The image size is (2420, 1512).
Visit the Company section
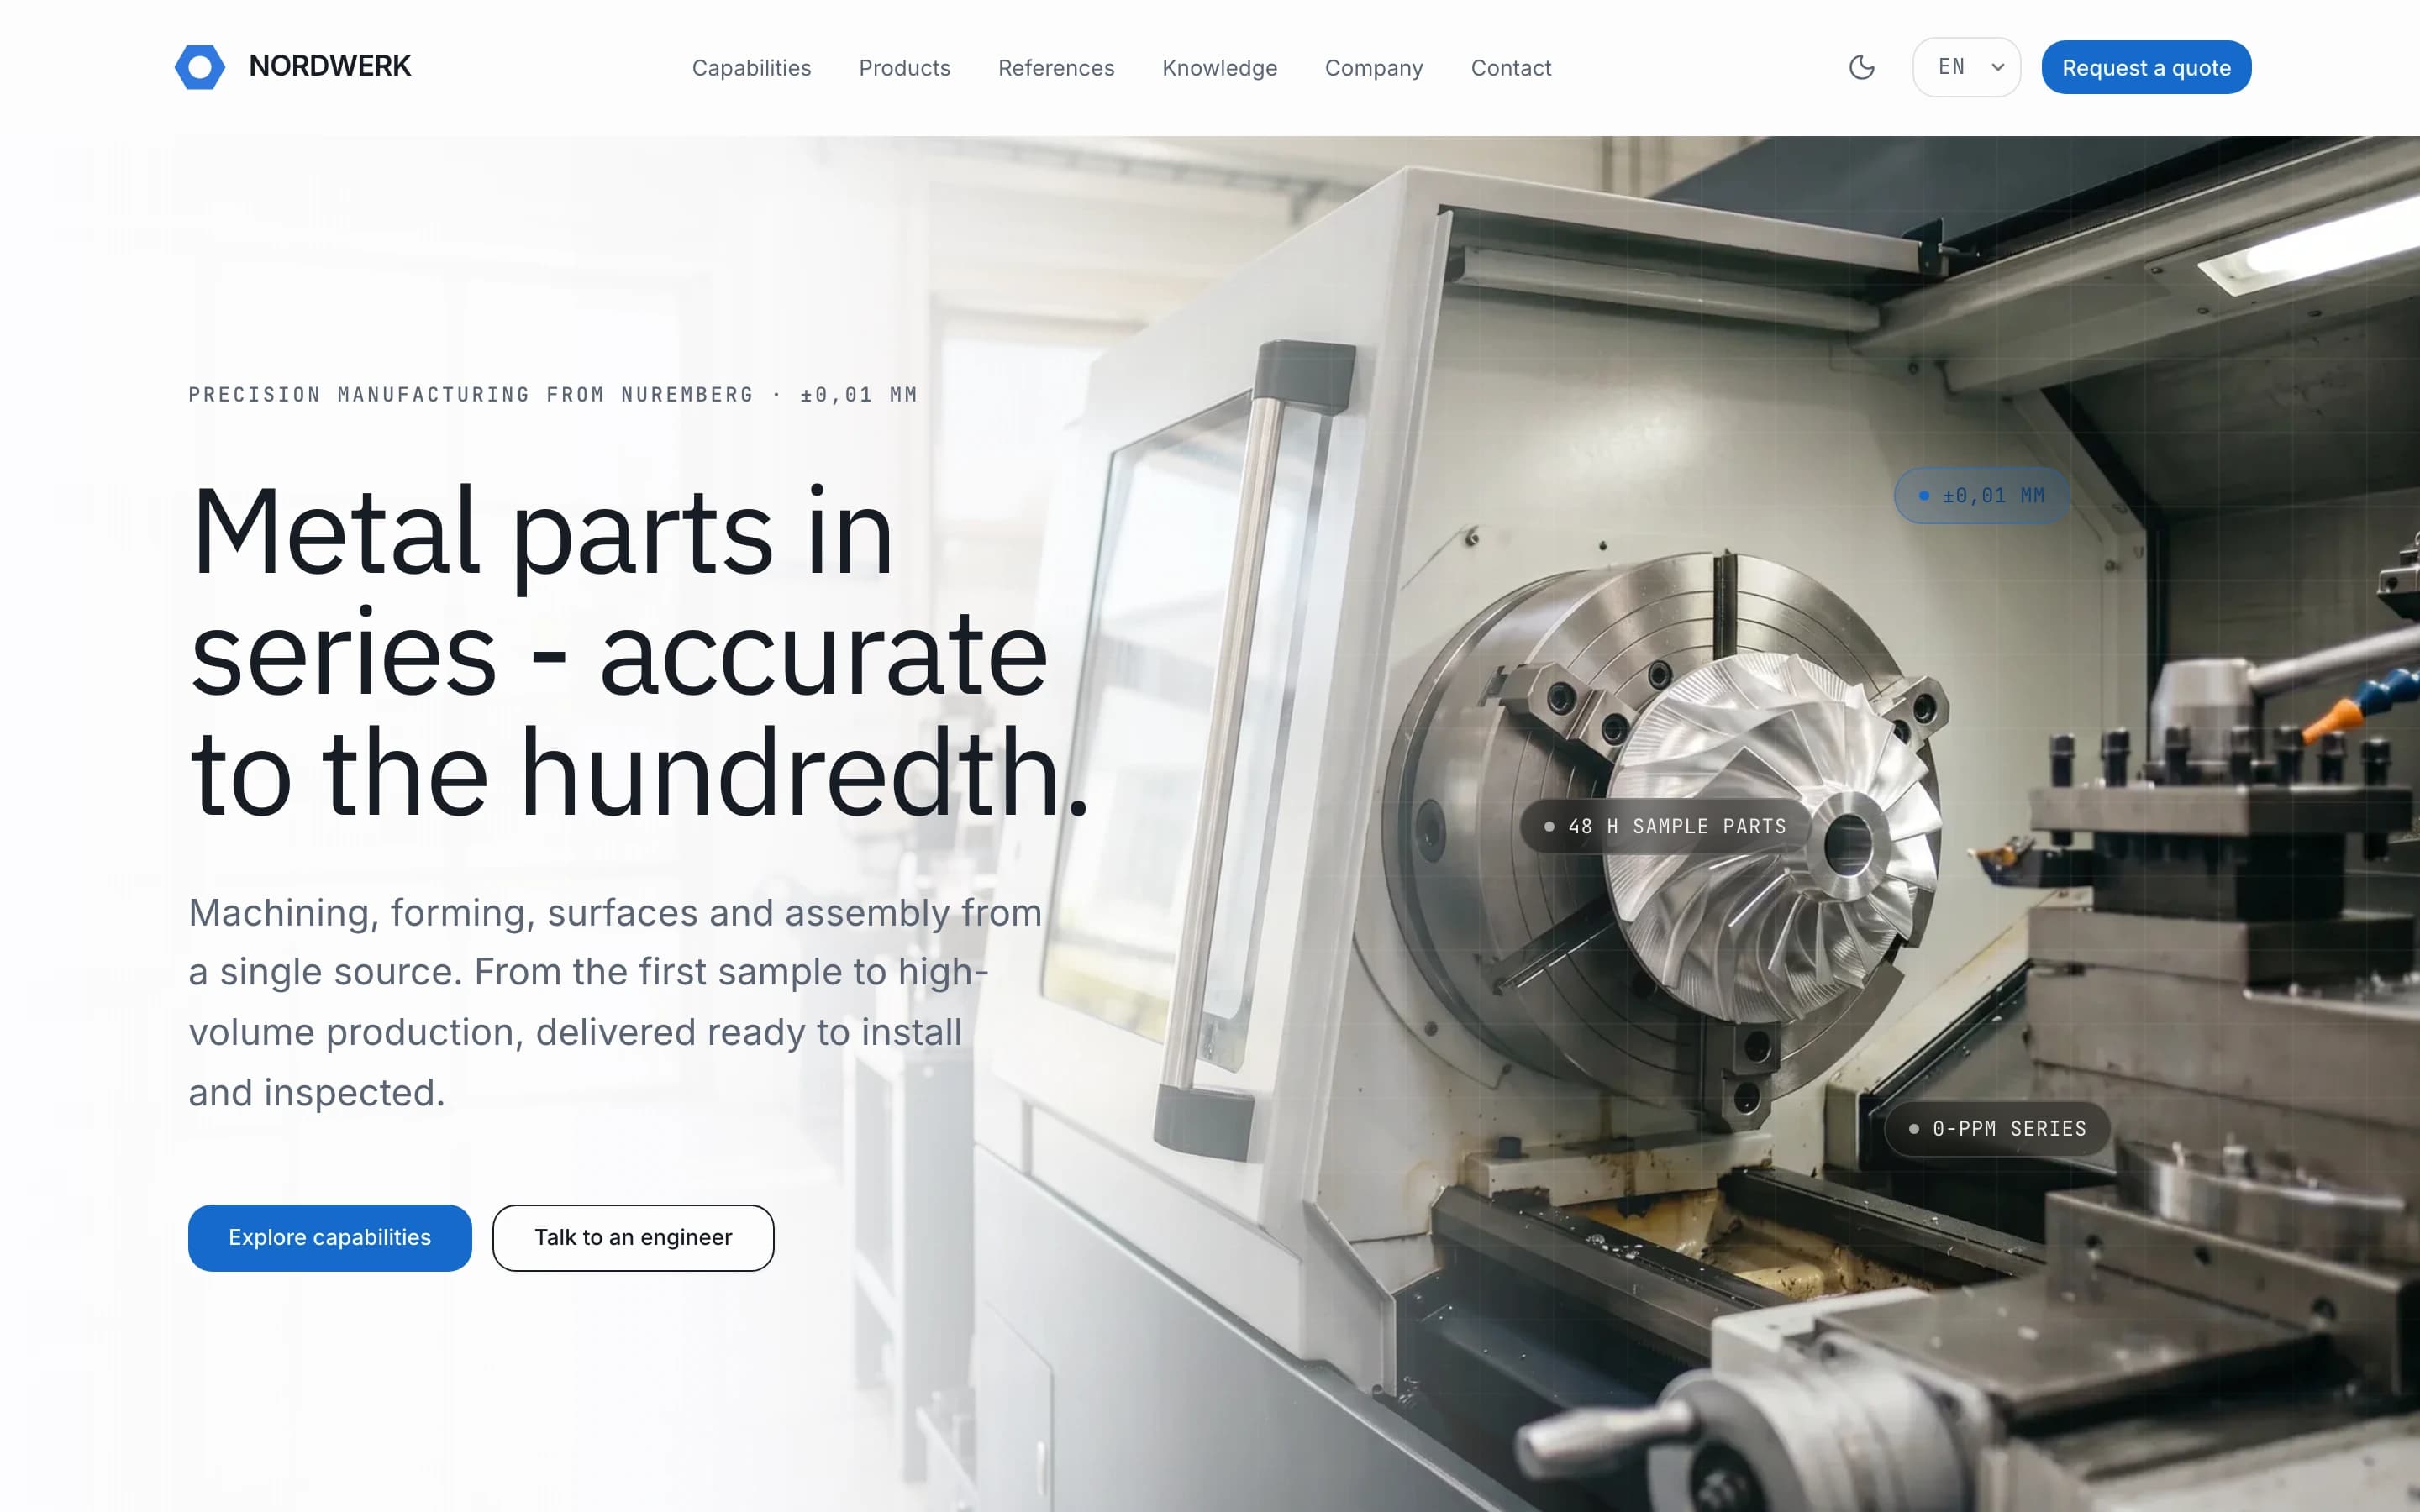[x=1373, y=68]
